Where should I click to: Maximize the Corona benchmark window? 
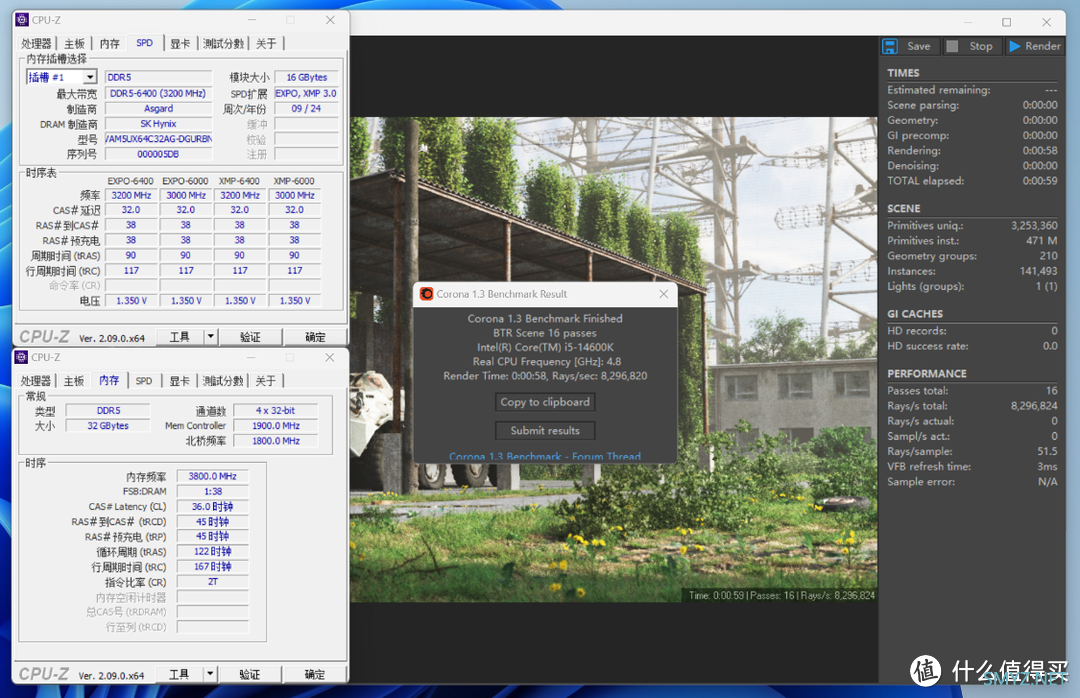coord(1006,22)
